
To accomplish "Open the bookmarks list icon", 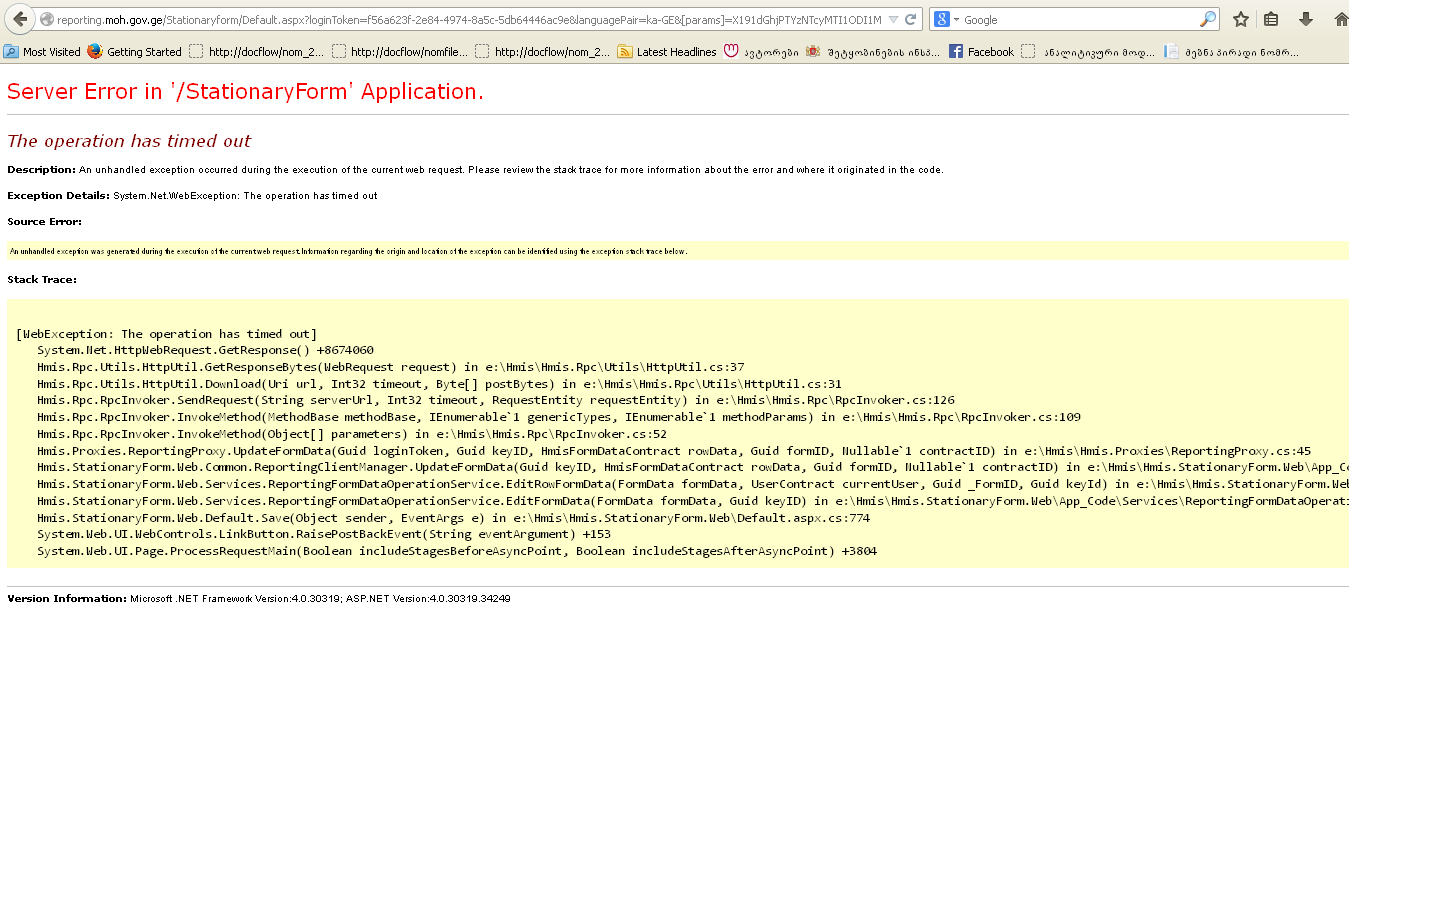I will [x=1271, y=19].
